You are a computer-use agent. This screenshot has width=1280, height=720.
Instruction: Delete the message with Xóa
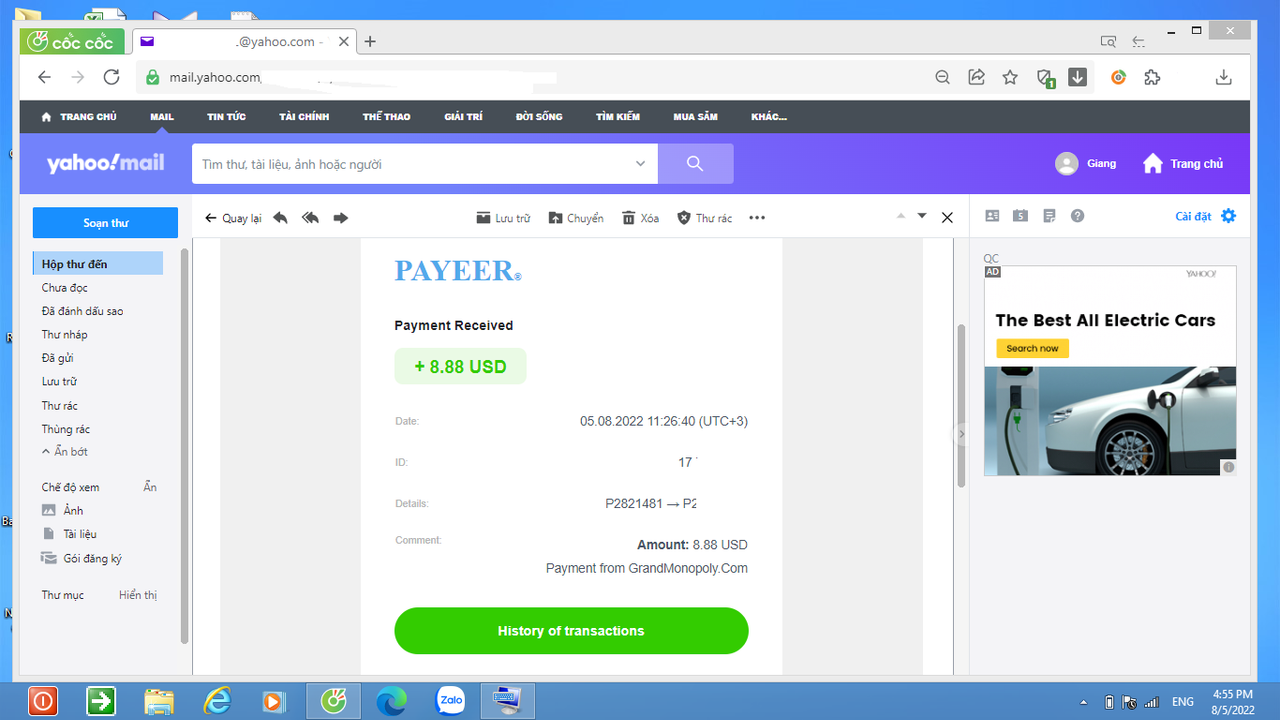coord(640,218)
